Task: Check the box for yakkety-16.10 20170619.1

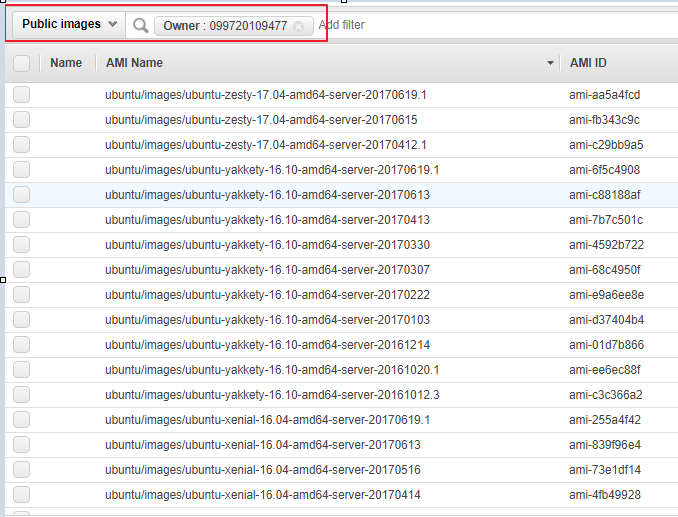Action: [x=21, y=170]
